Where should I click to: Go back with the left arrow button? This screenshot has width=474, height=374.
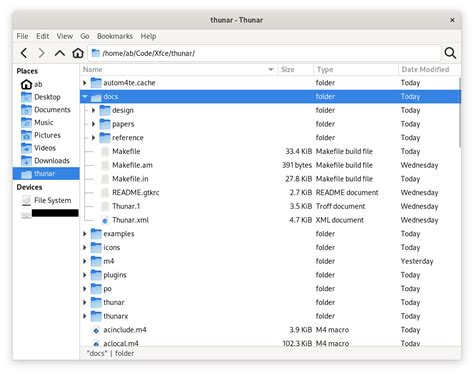[24, 53]
